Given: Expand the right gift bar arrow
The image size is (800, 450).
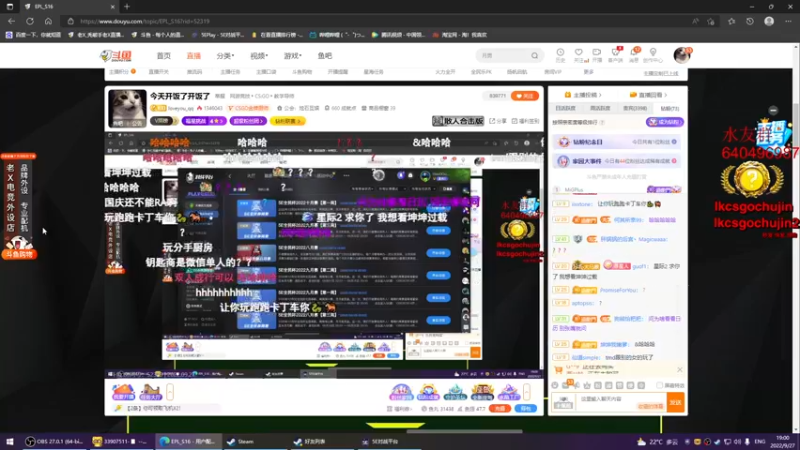Looking at the screenshot, I should coord(526,392).
